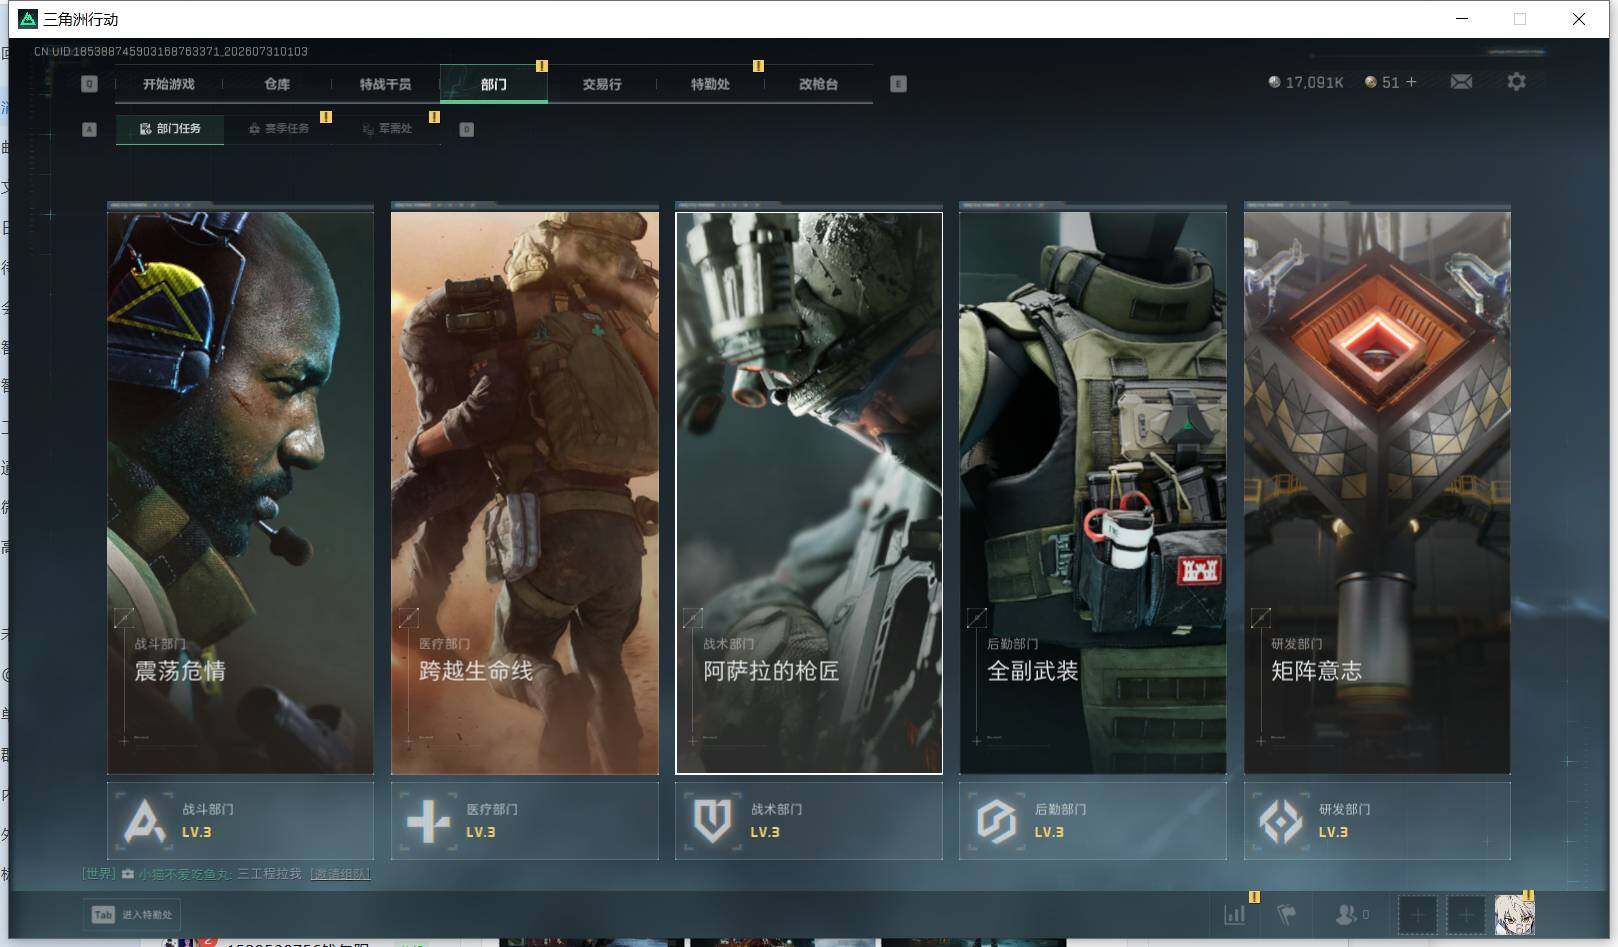Click the Q key previous-tab icon
1618x947 pixels.
pyautogui.click(x=89, y=84)
